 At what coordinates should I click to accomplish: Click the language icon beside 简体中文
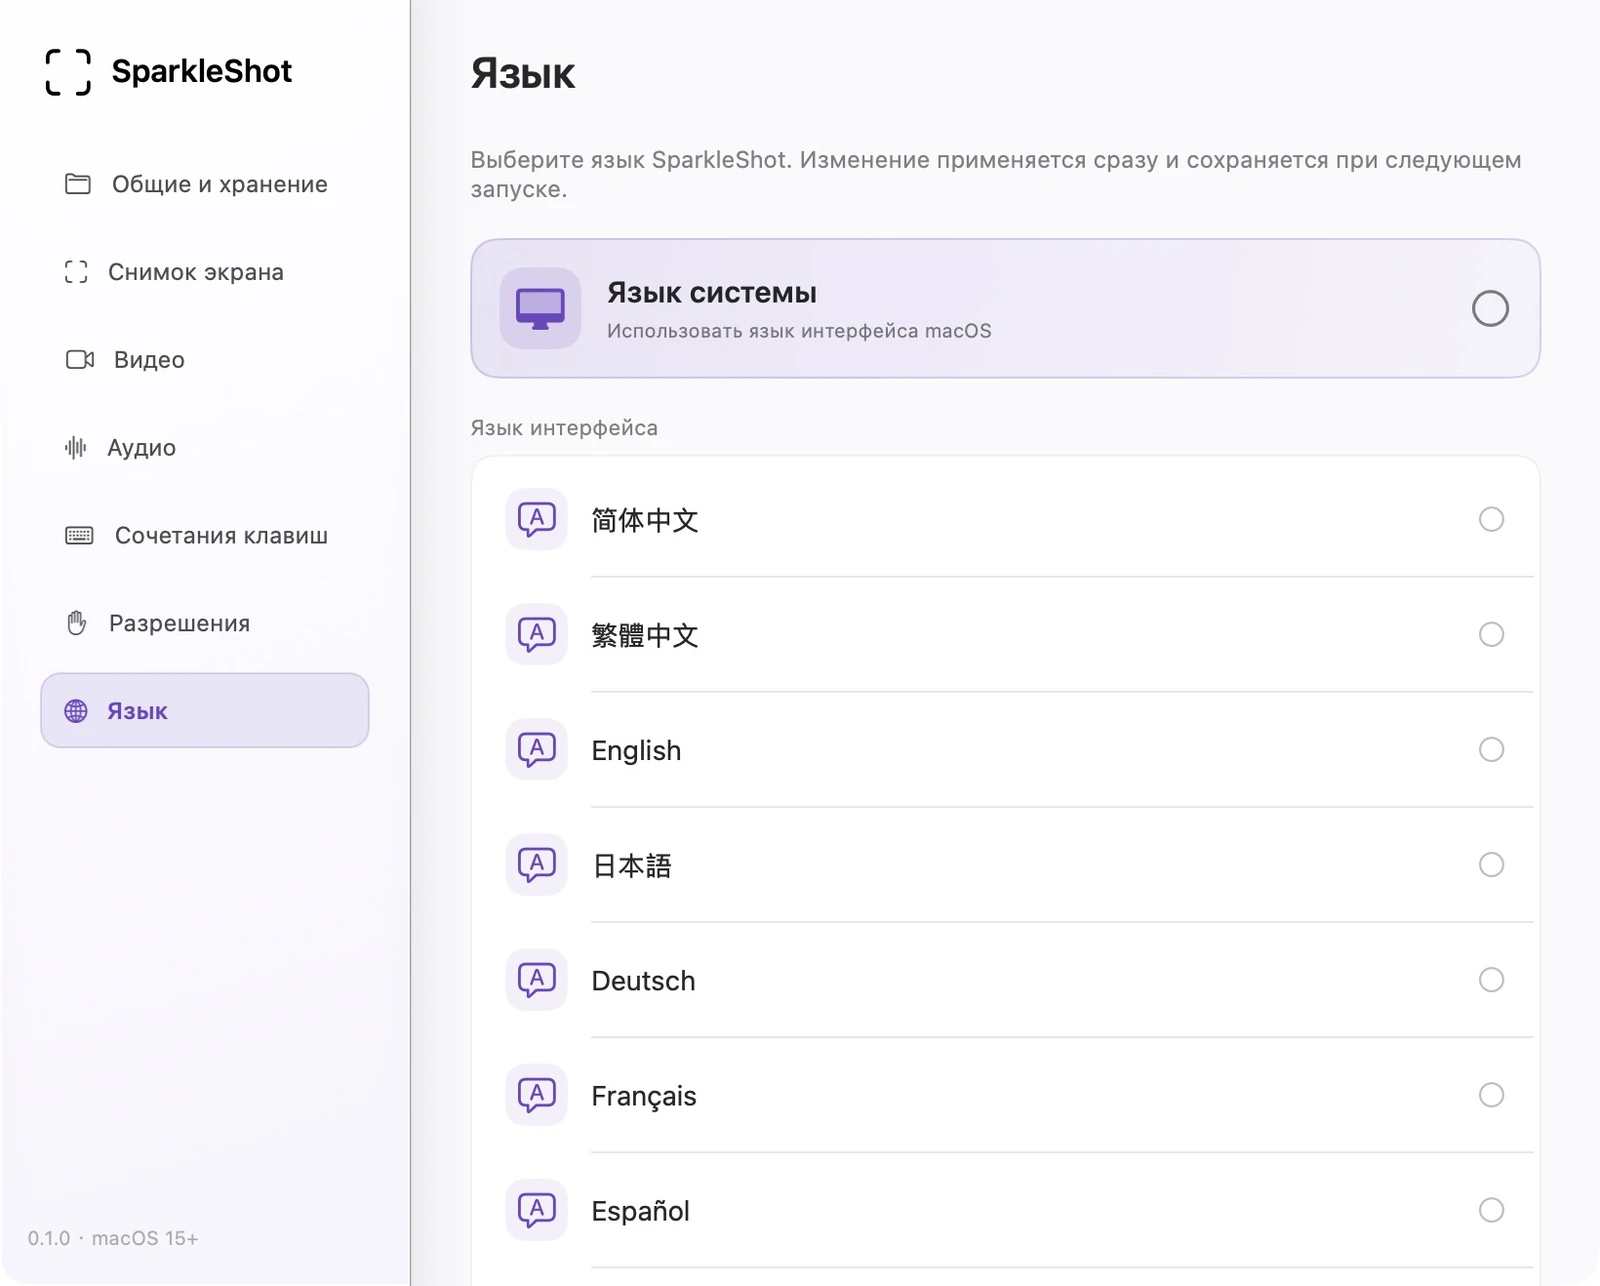pyautogui.click(x=537, y=519)
